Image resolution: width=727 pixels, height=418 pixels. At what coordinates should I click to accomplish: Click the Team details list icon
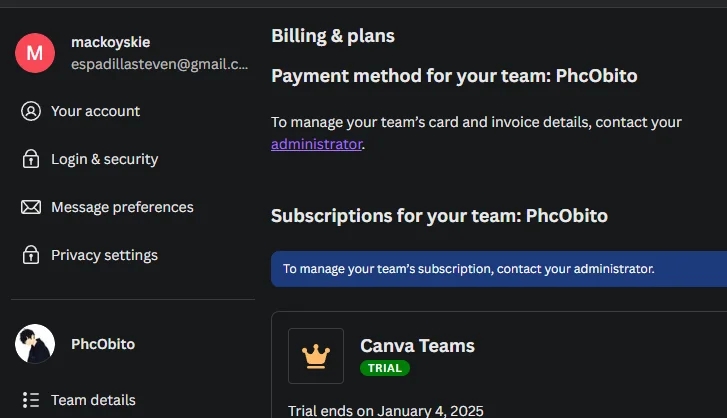(x=31, y=400)
